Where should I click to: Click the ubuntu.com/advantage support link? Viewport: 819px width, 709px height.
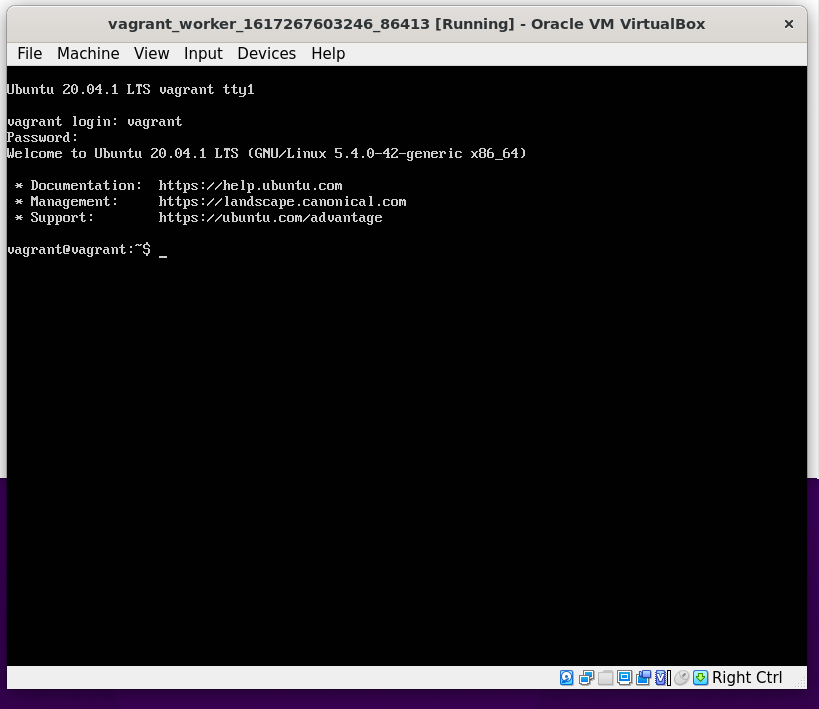click(x=270, y=217)
